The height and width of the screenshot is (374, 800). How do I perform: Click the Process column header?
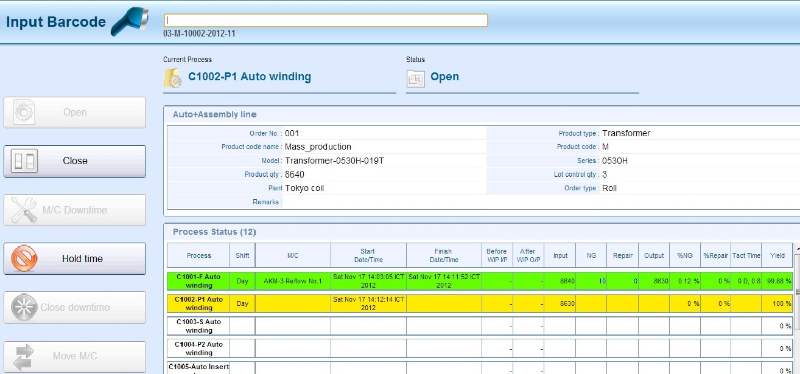pyautogui.click(x=198, y=256)
